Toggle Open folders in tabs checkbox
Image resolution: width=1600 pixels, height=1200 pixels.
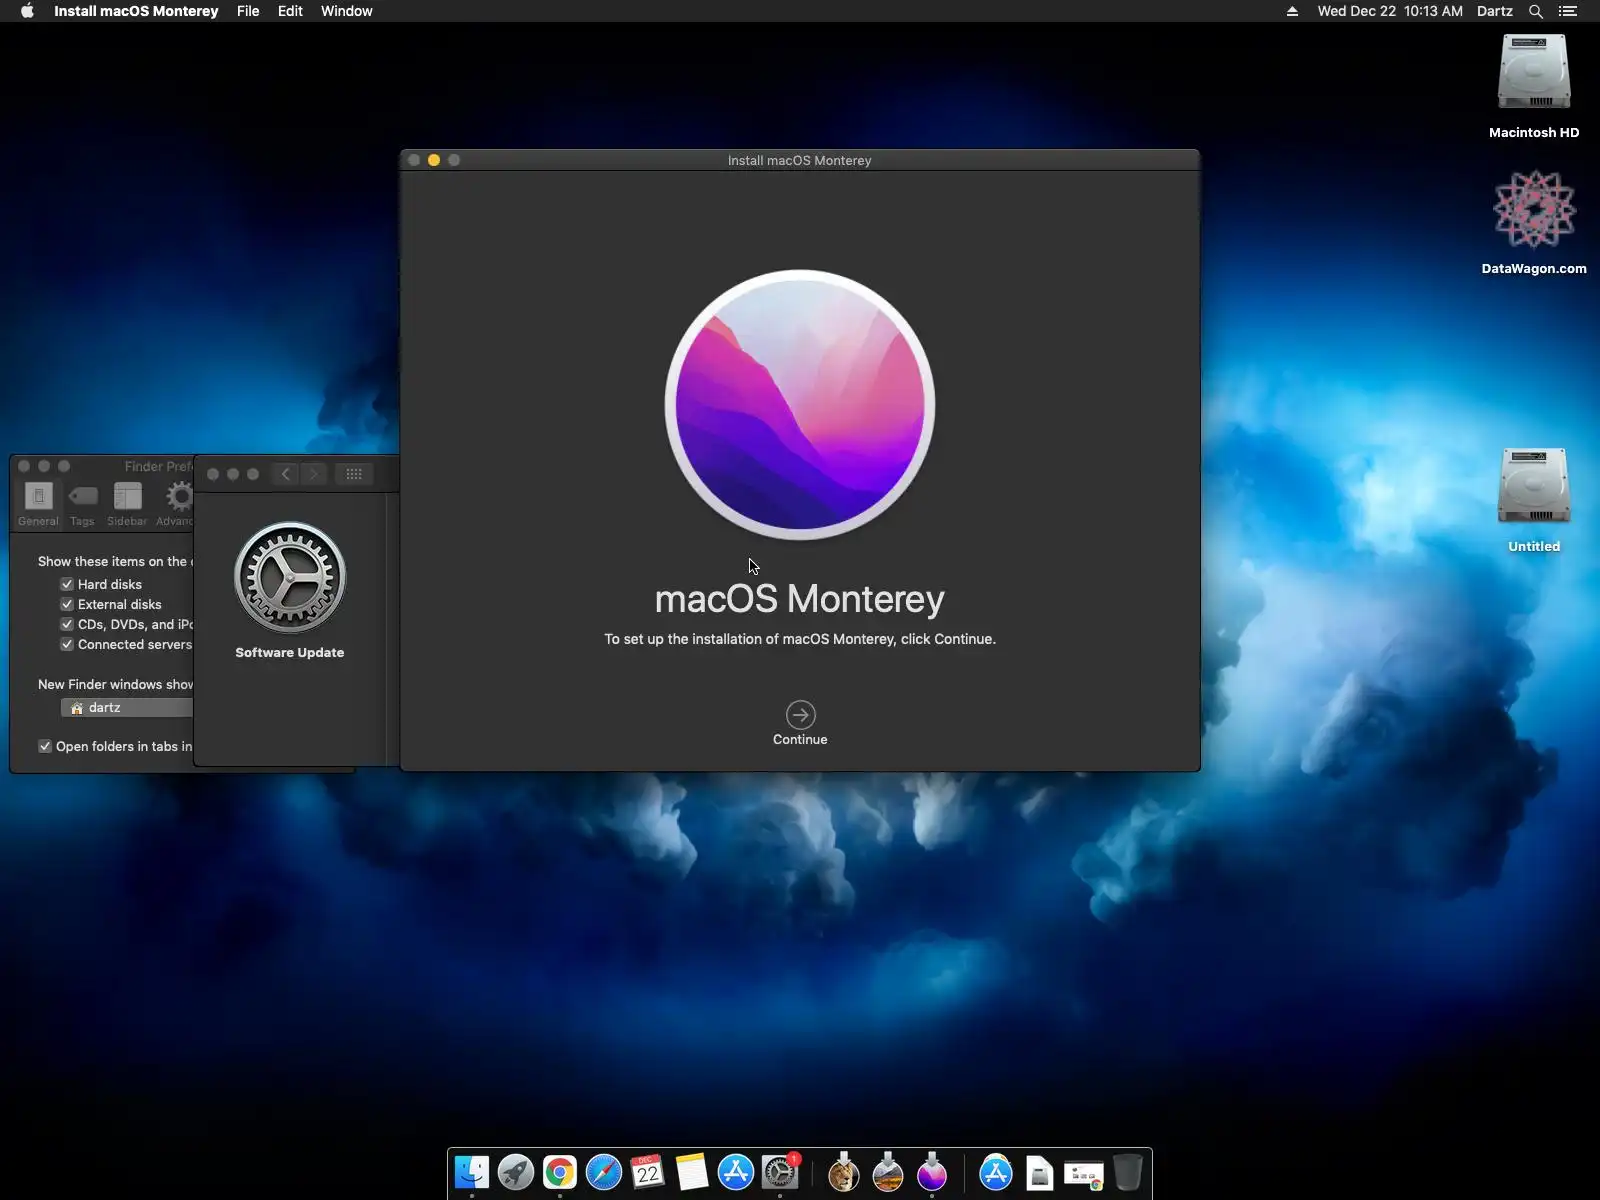pos(45,746)
